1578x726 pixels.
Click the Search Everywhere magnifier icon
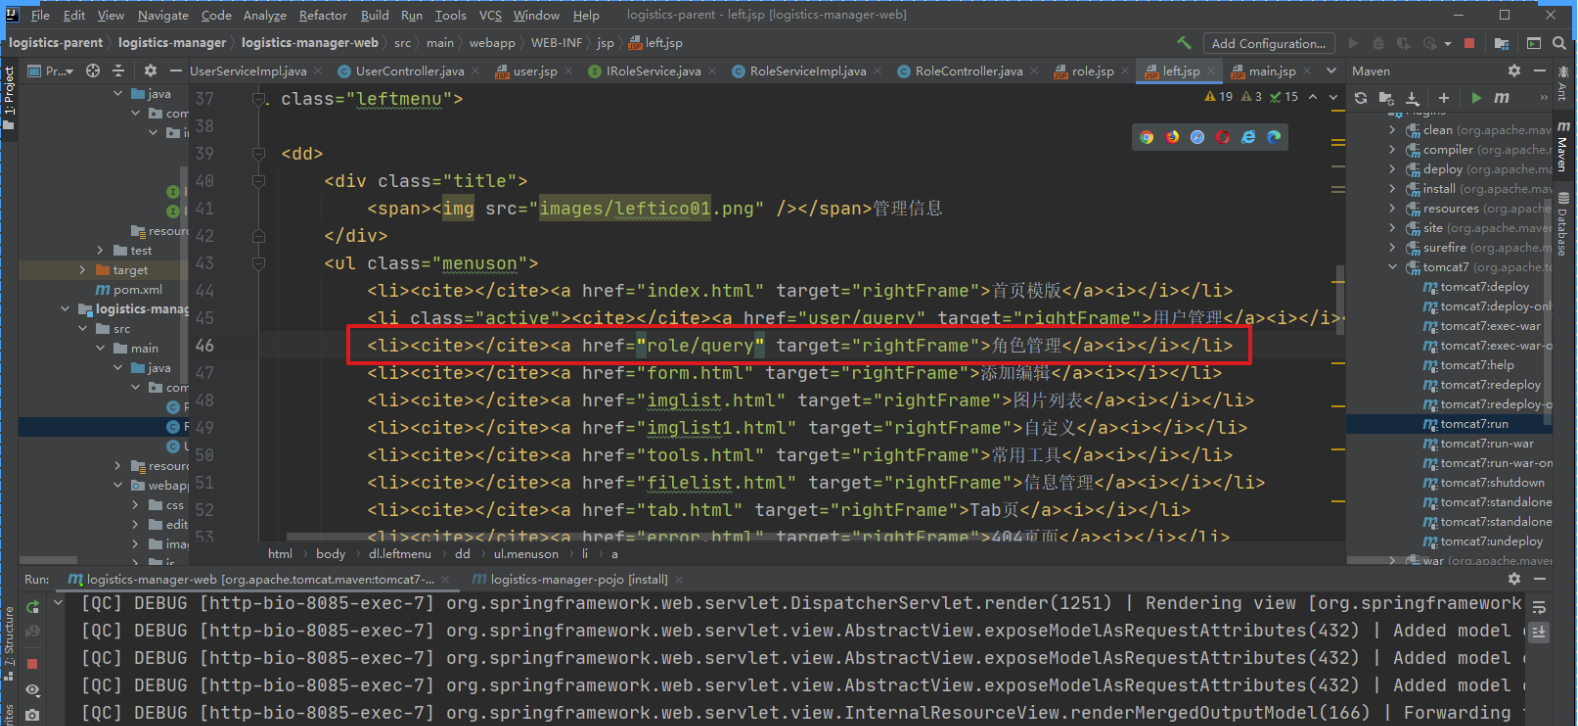coord(1559,43)
